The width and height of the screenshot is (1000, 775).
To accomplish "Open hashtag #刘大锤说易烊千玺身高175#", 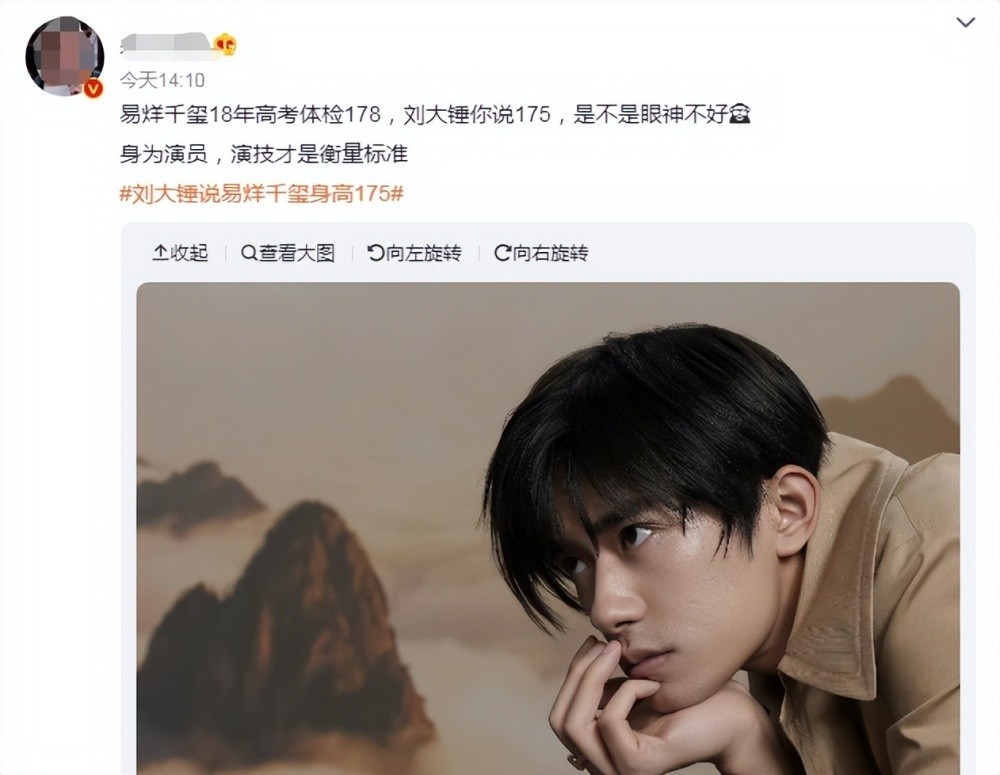I will coord(261,193).
